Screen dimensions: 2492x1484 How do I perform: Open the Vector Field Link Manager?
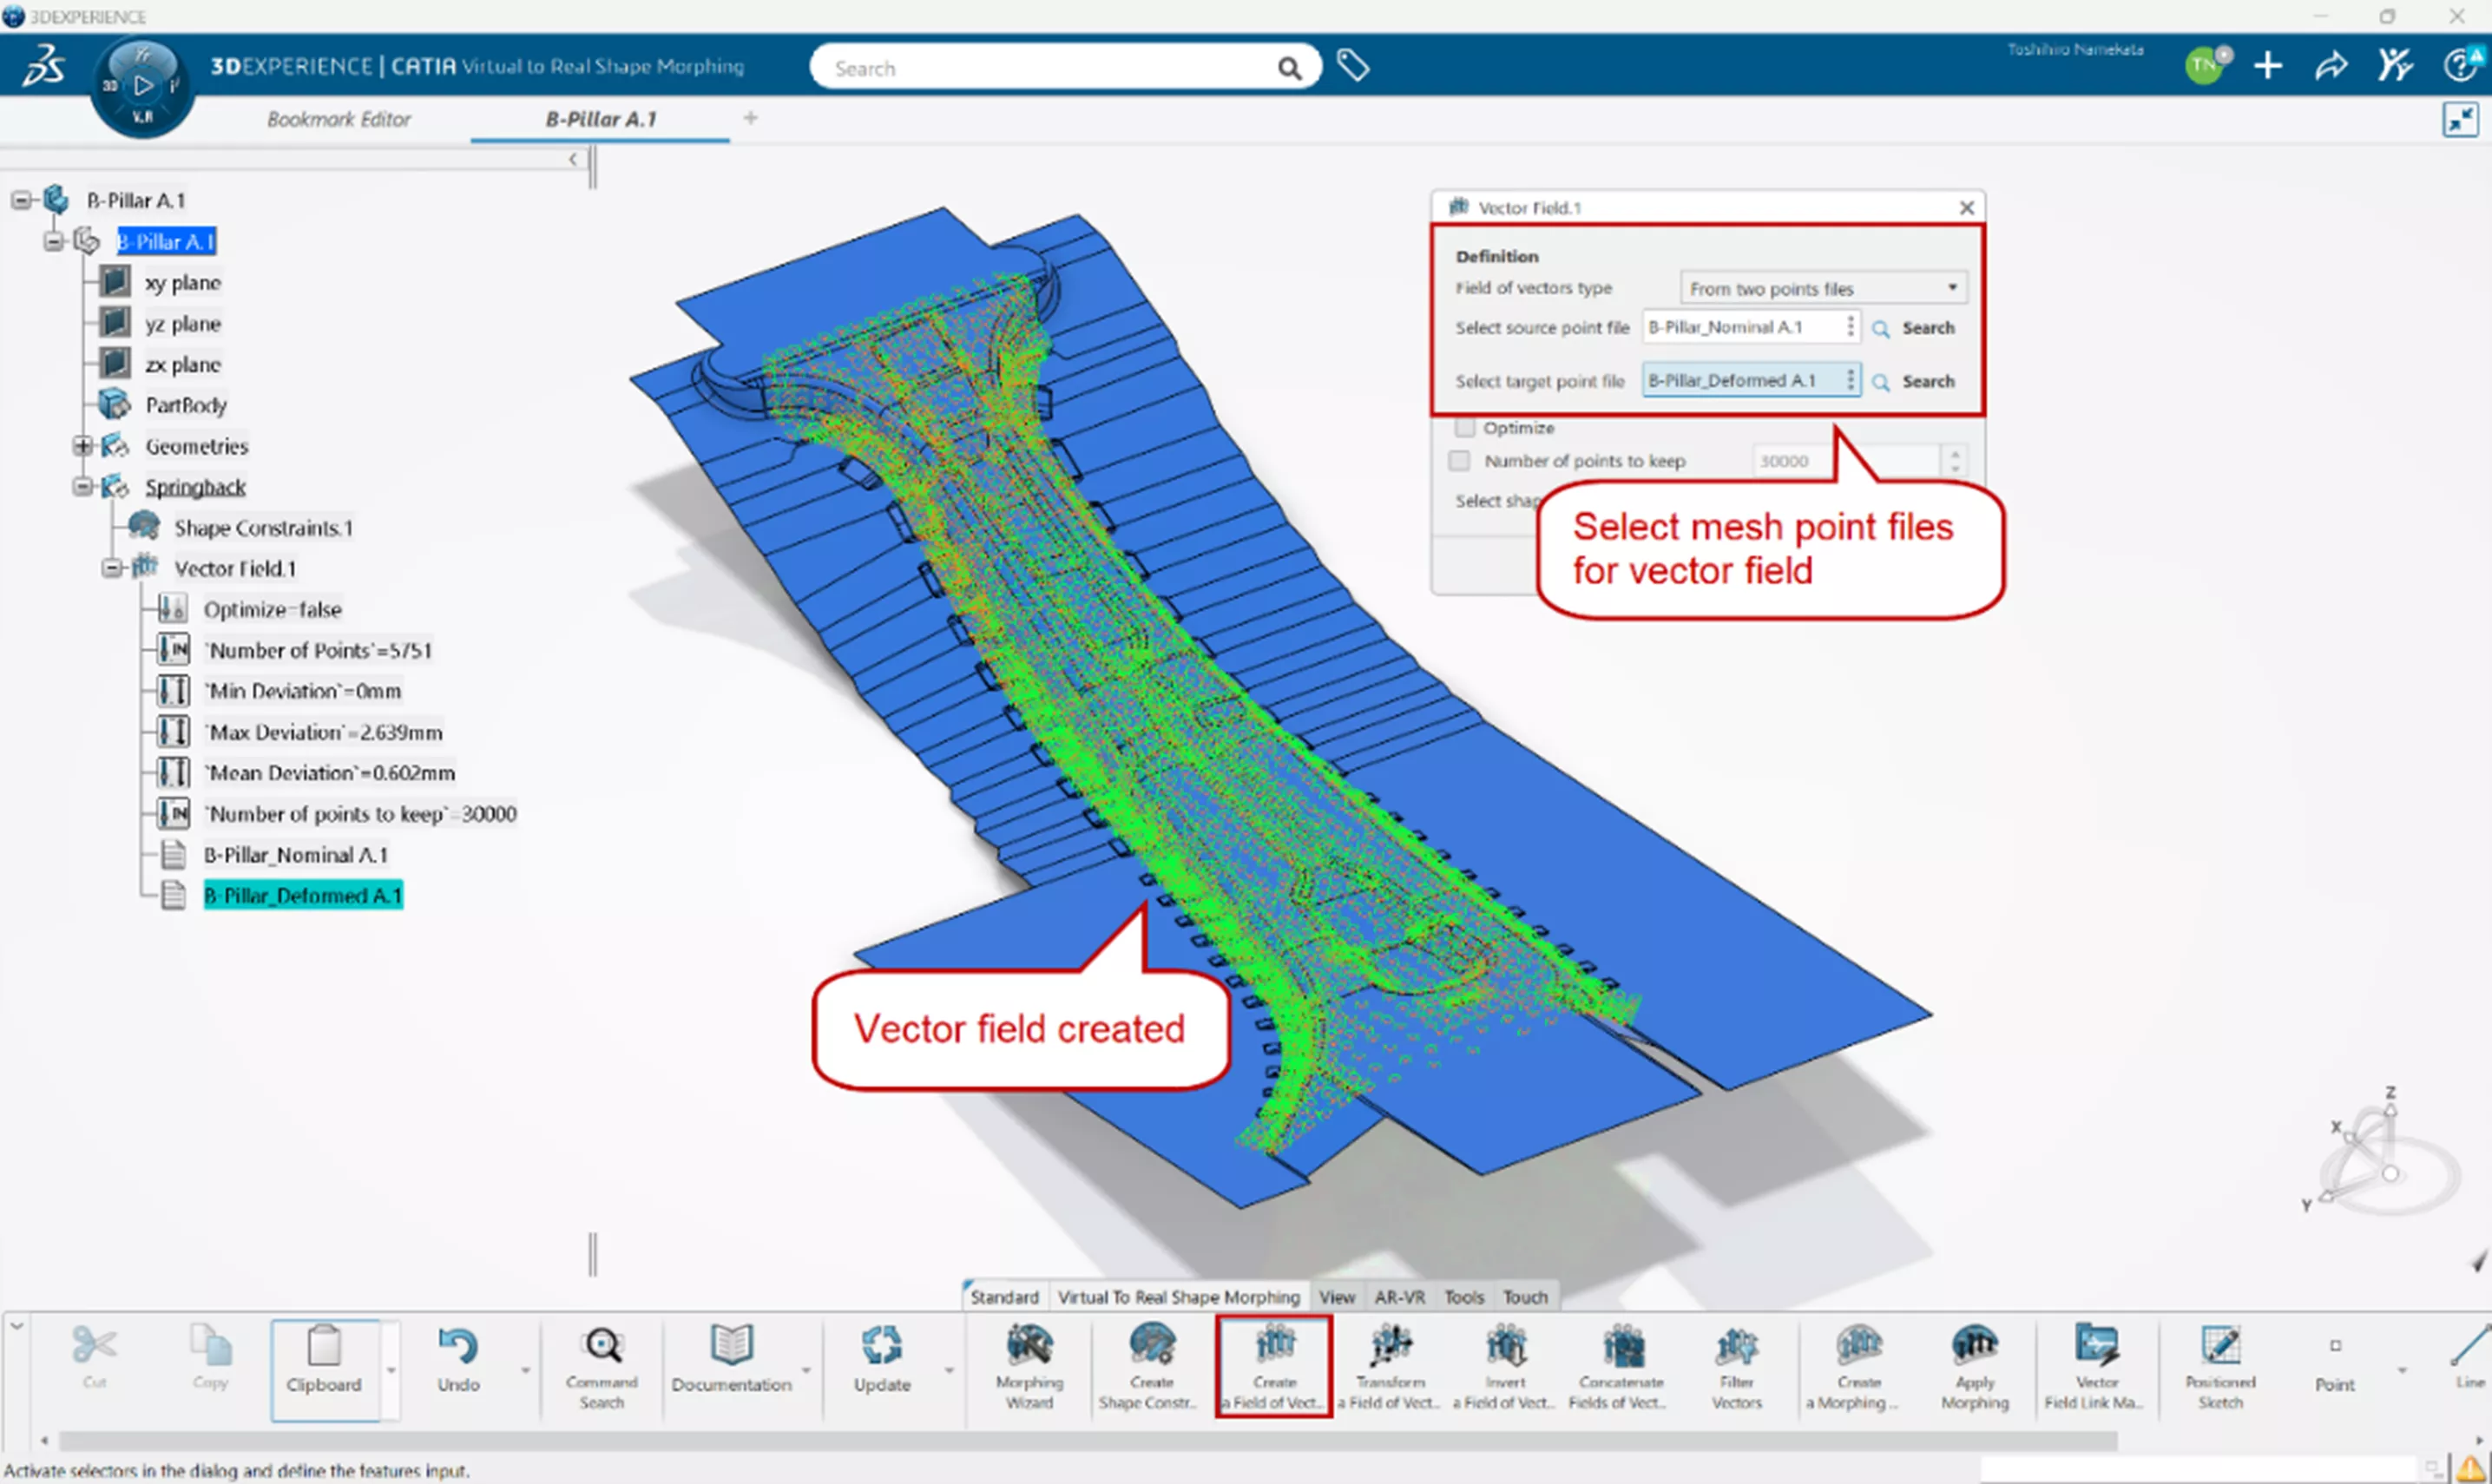[2096, 1366]
